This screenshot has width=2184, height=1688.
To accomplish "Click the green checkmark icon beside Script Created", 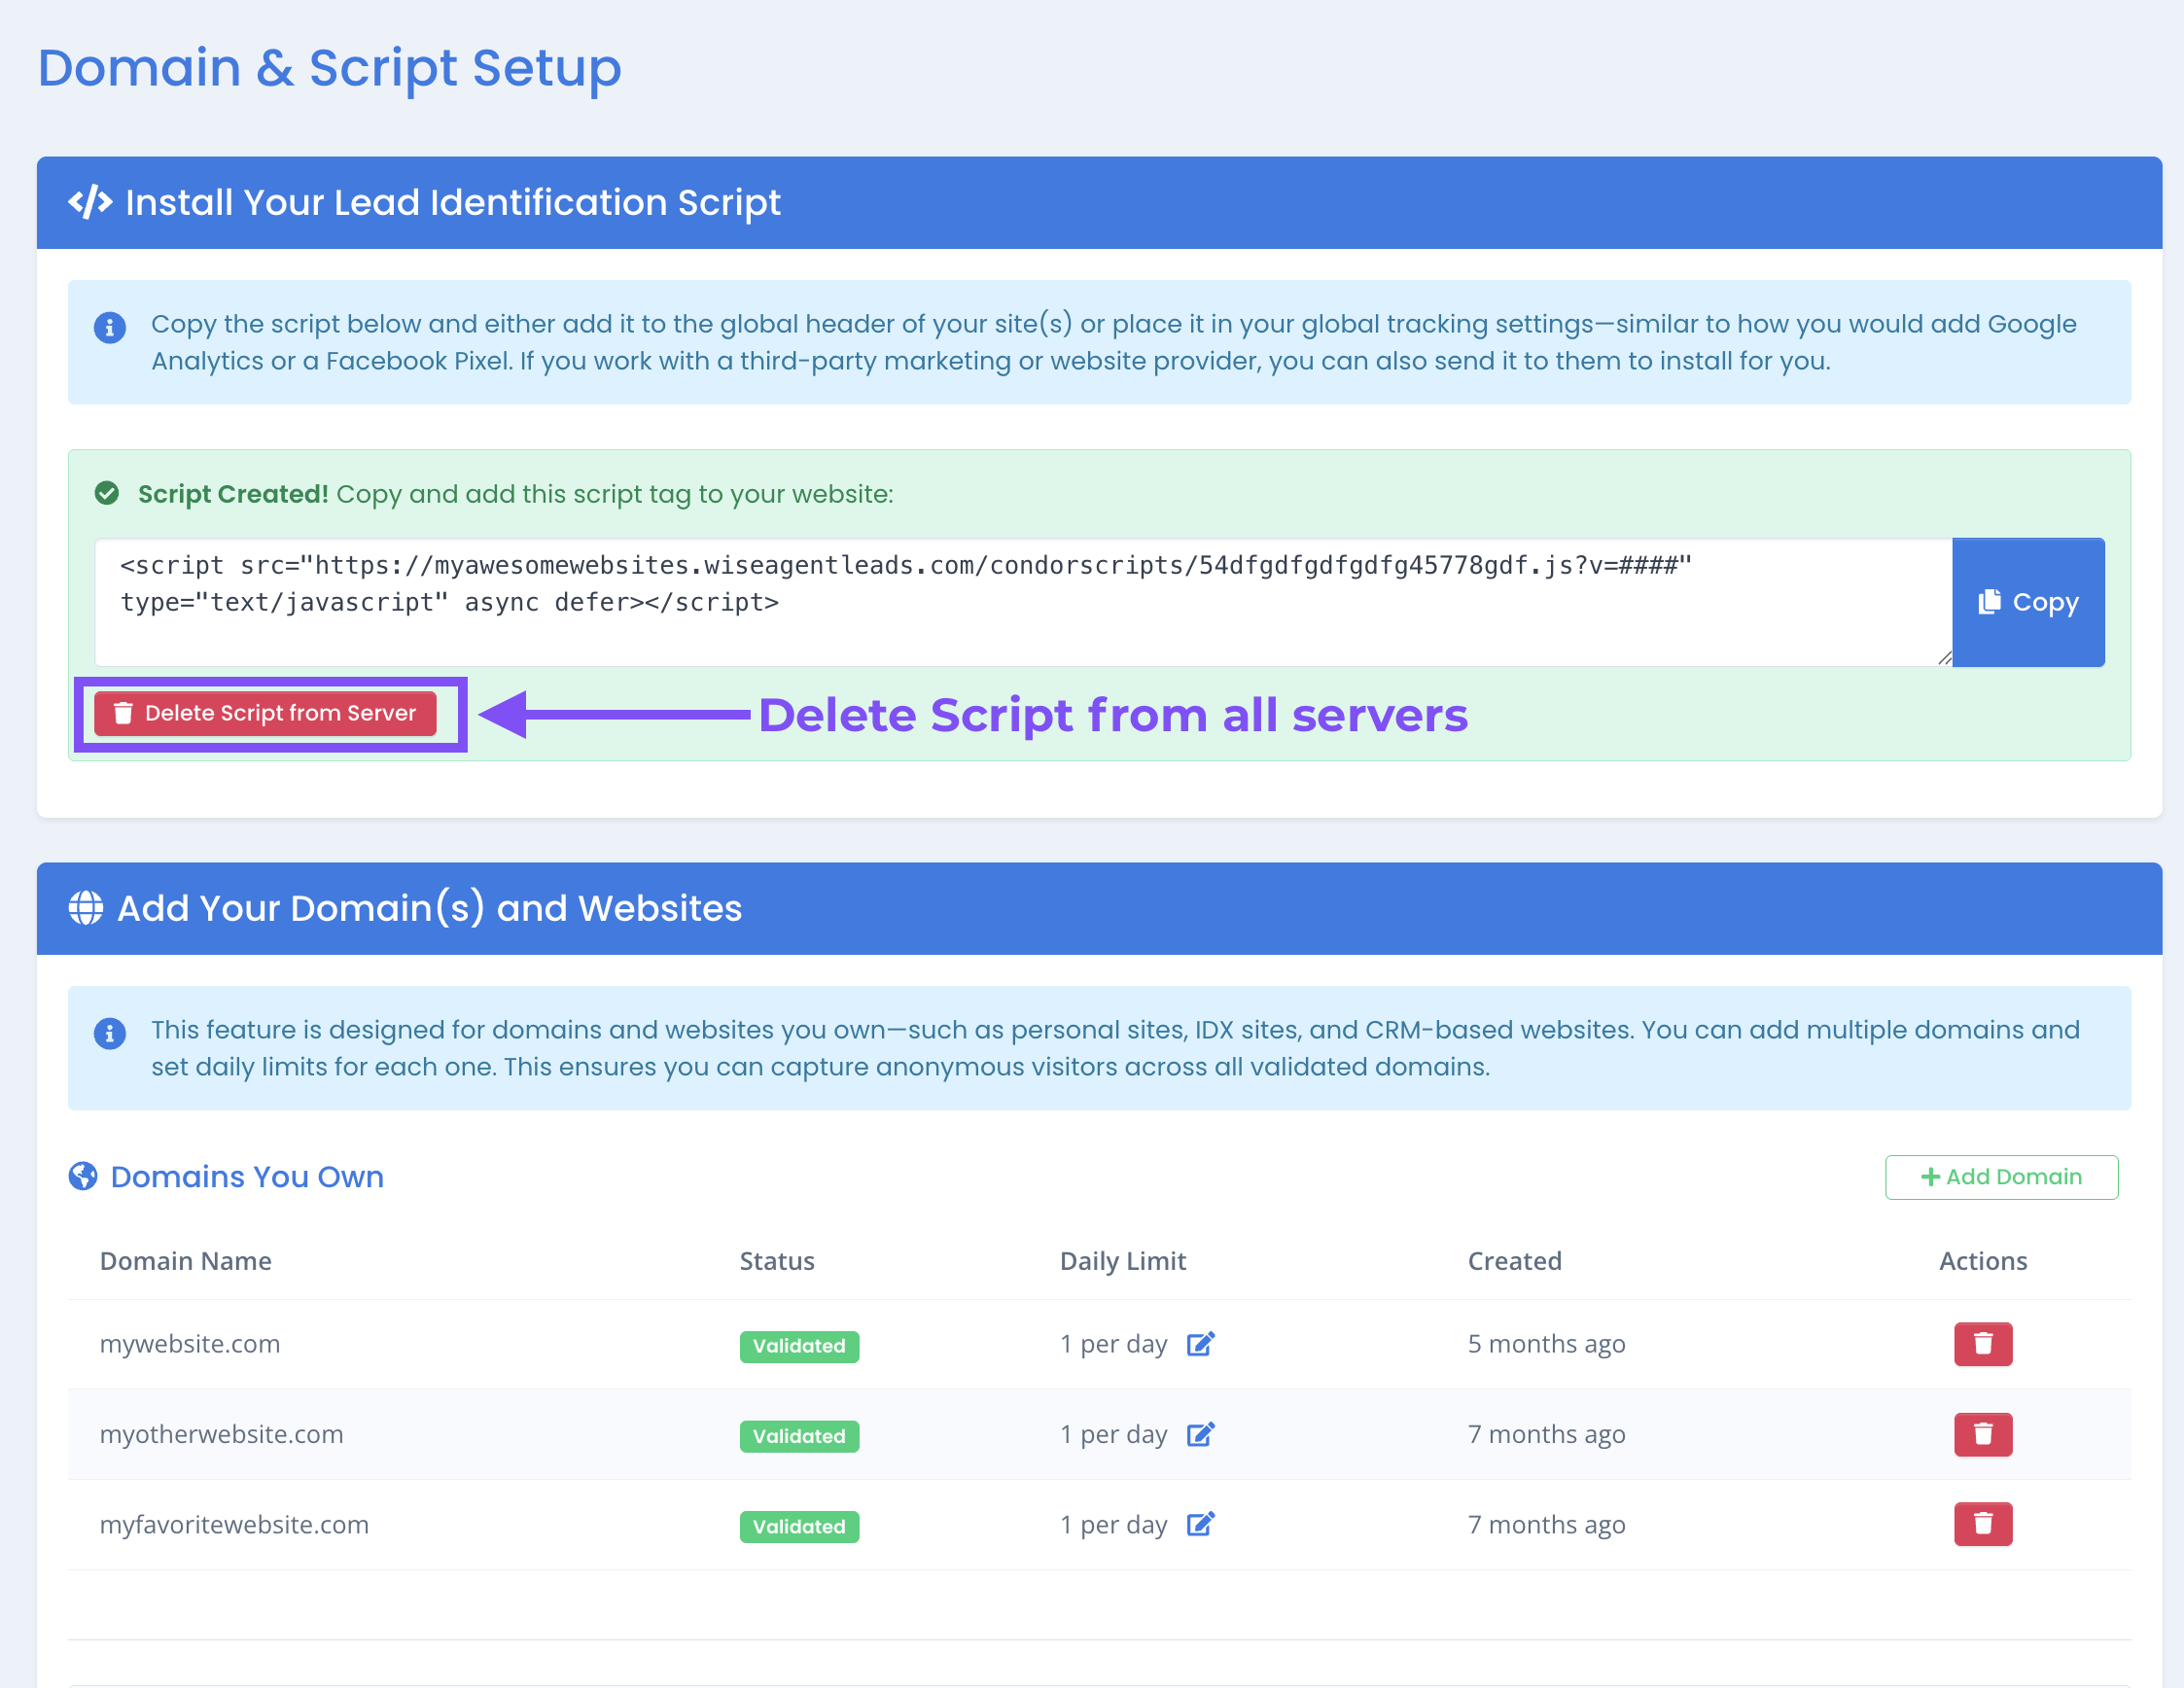I will pos(107,493).
